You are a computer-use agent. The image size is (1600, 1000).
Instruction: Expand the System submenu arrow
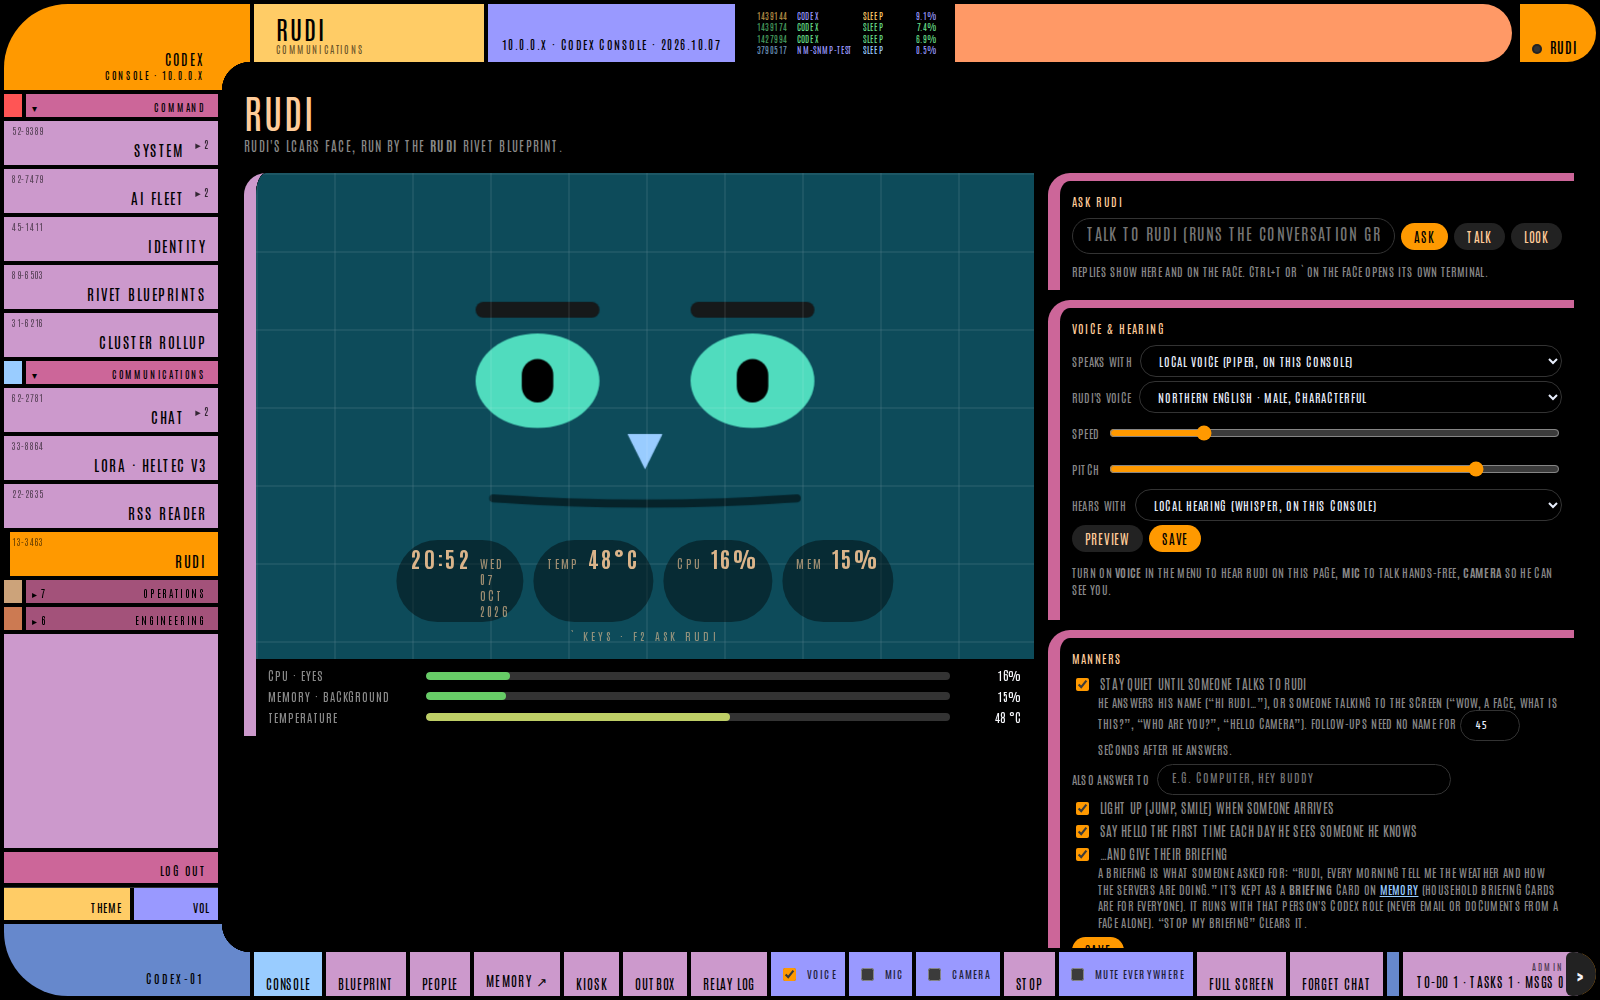point(201,146)
